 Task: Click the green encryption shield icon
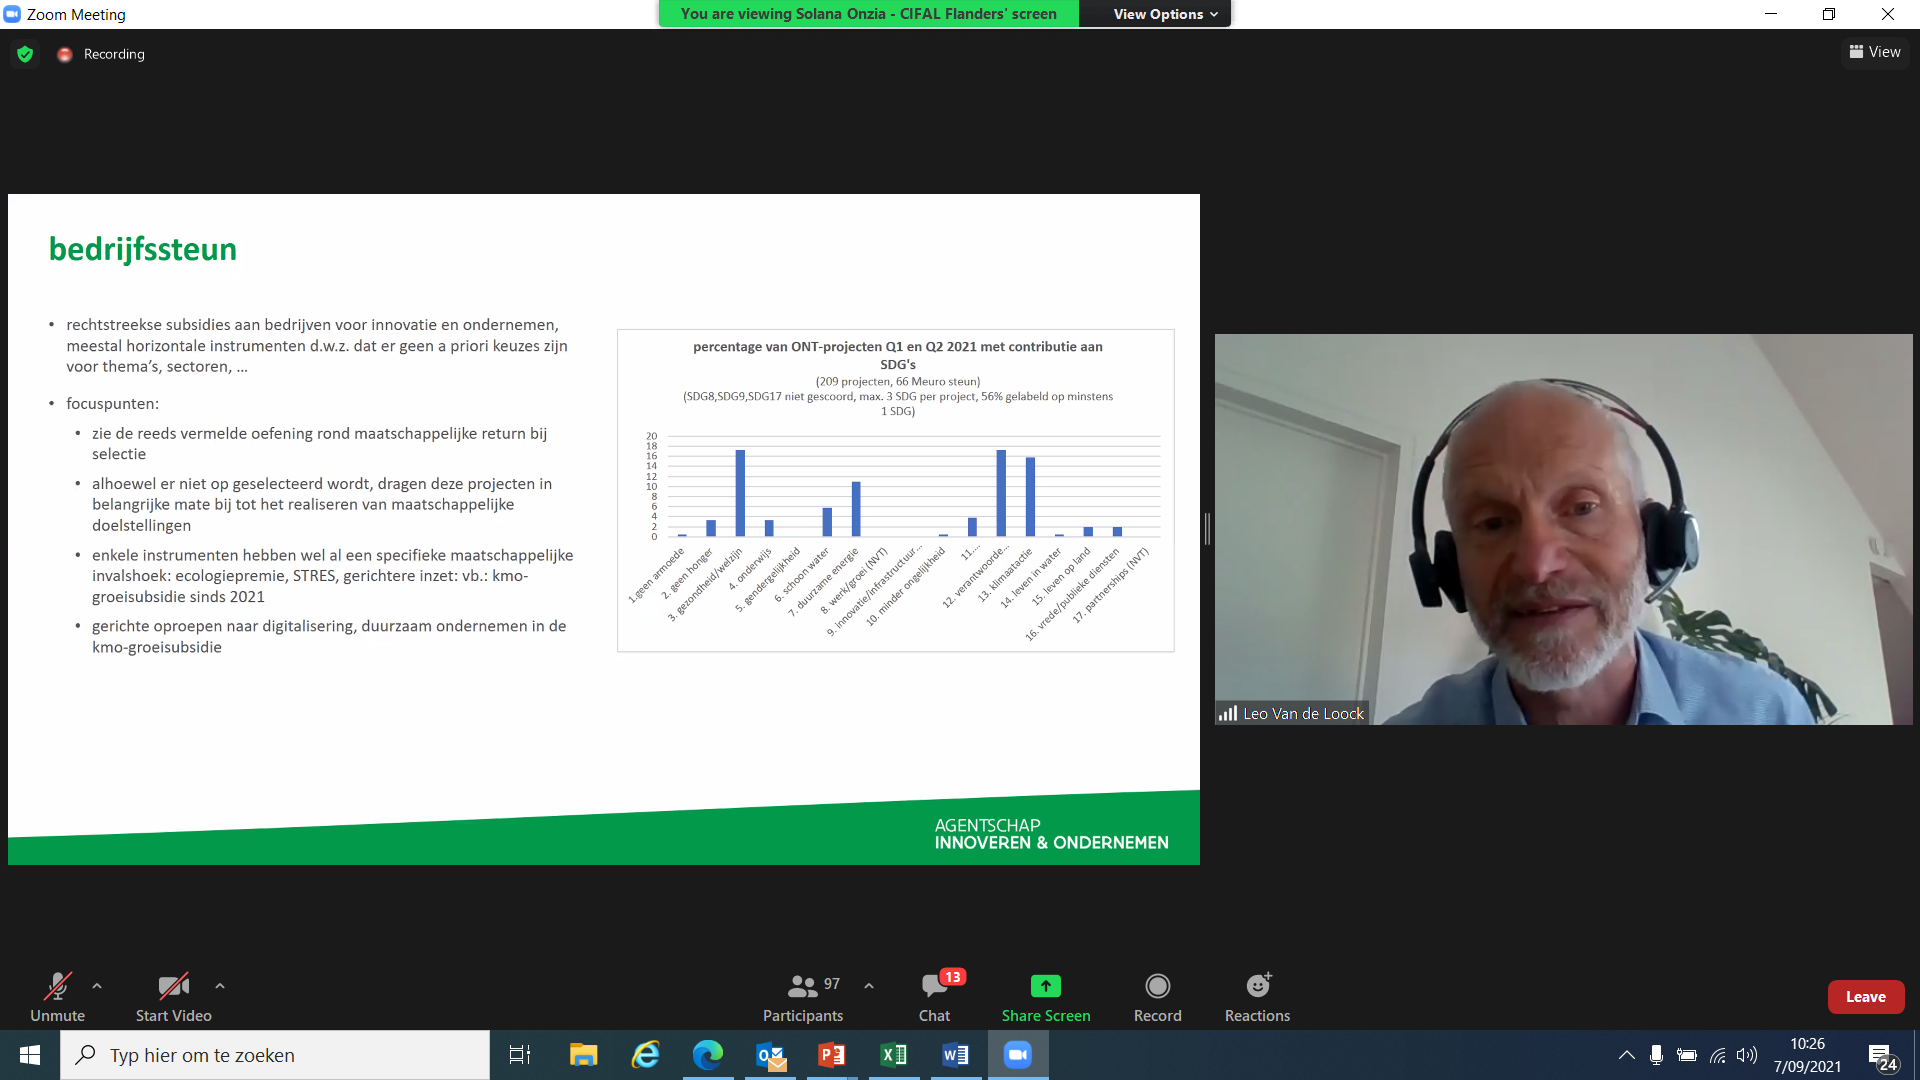[x=25, y=54]
